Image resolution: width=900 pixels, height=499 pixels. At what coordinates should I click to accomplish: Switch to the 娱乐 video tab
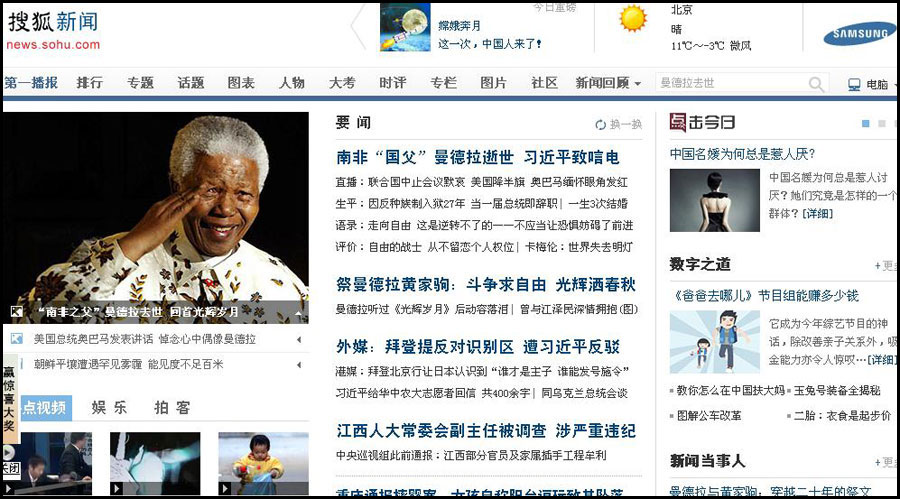[x=109, y=407]
